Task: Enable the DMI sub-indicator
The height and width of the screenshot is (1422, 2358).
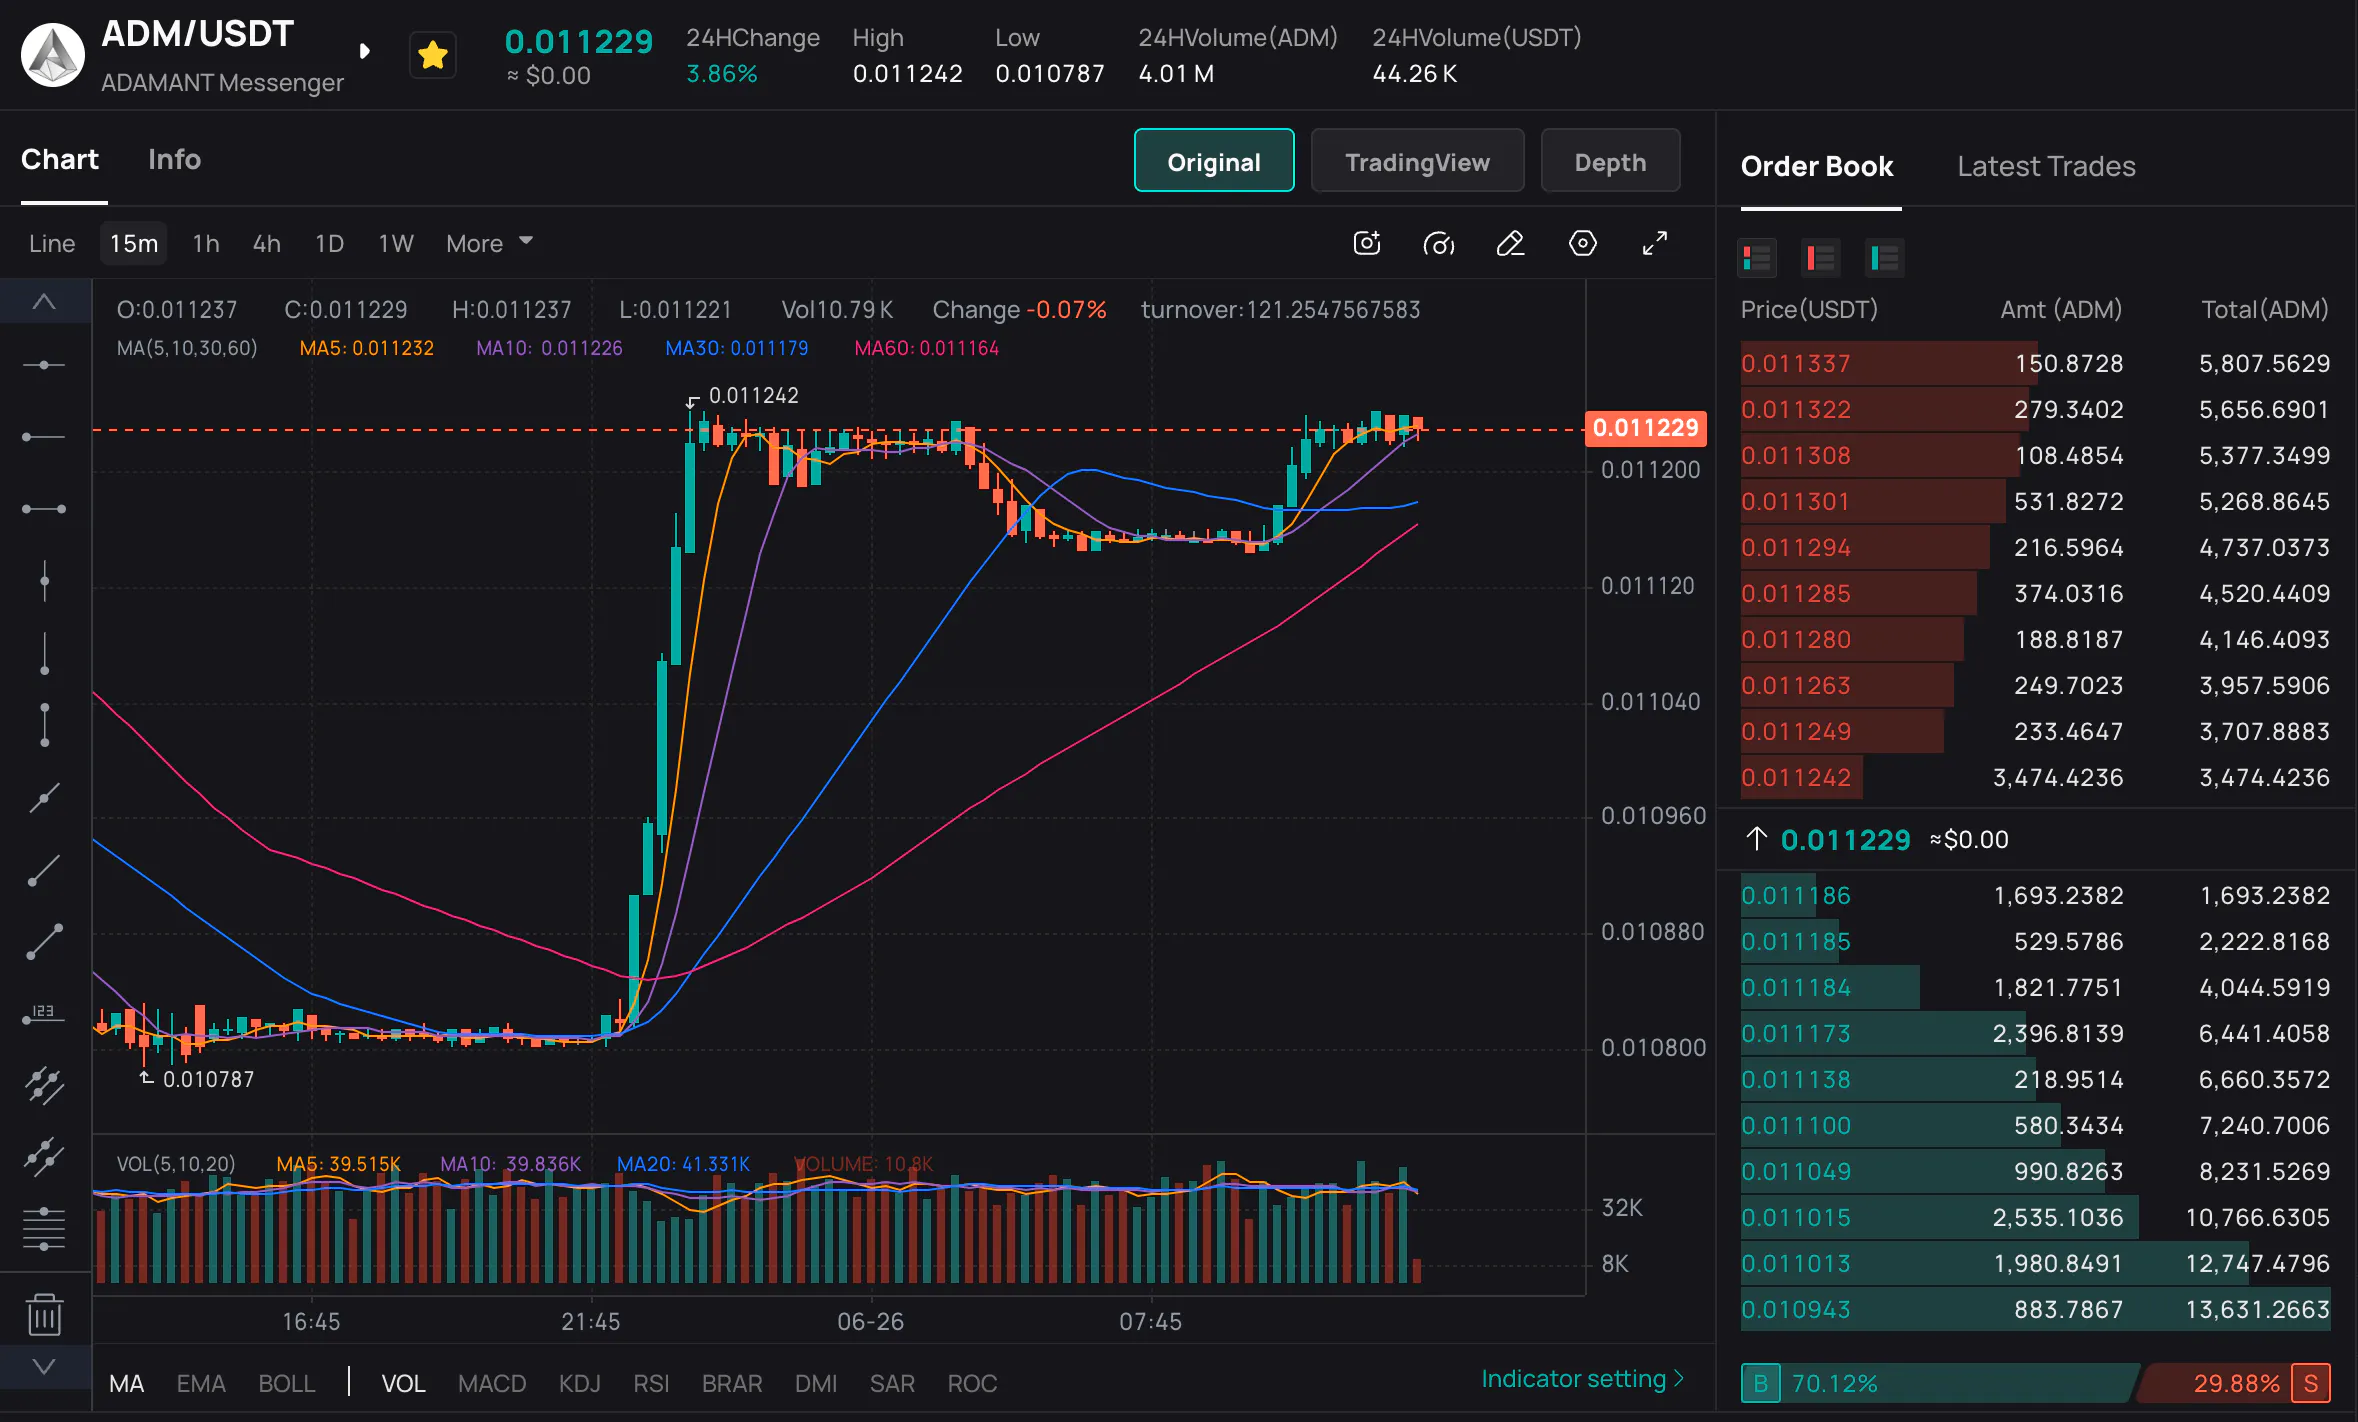Action: 816,1383
